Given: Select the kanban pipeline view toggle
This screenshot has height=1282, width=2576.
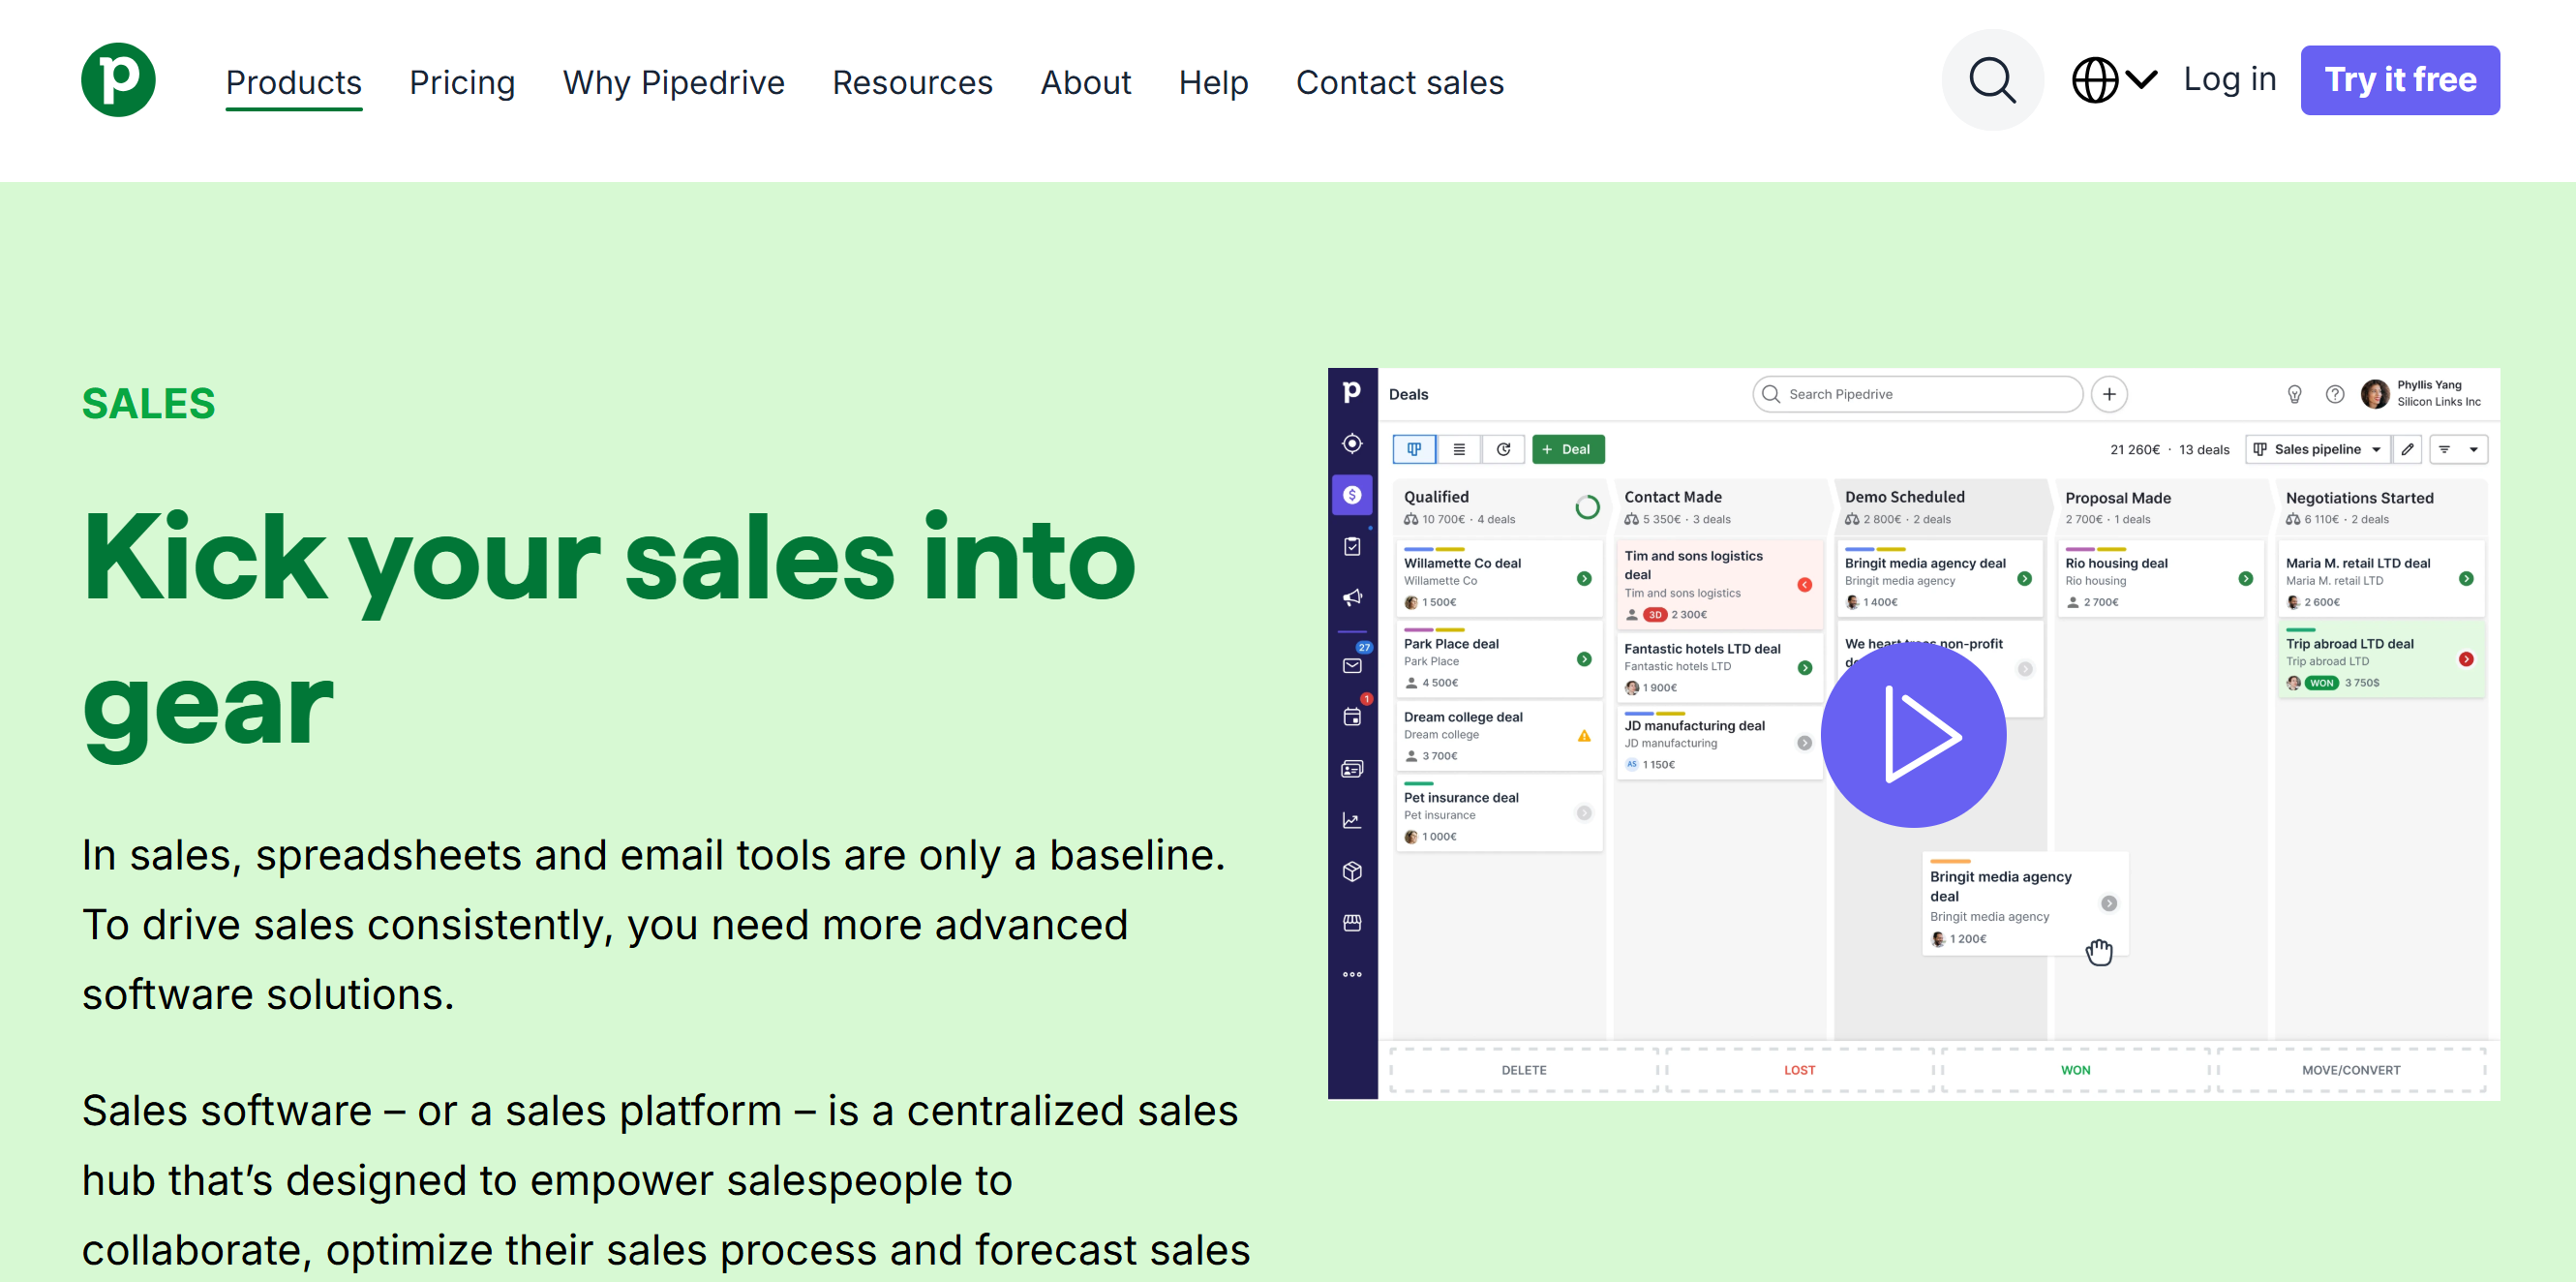Looking at the screenshot, I should click(x=1414, y=449).
